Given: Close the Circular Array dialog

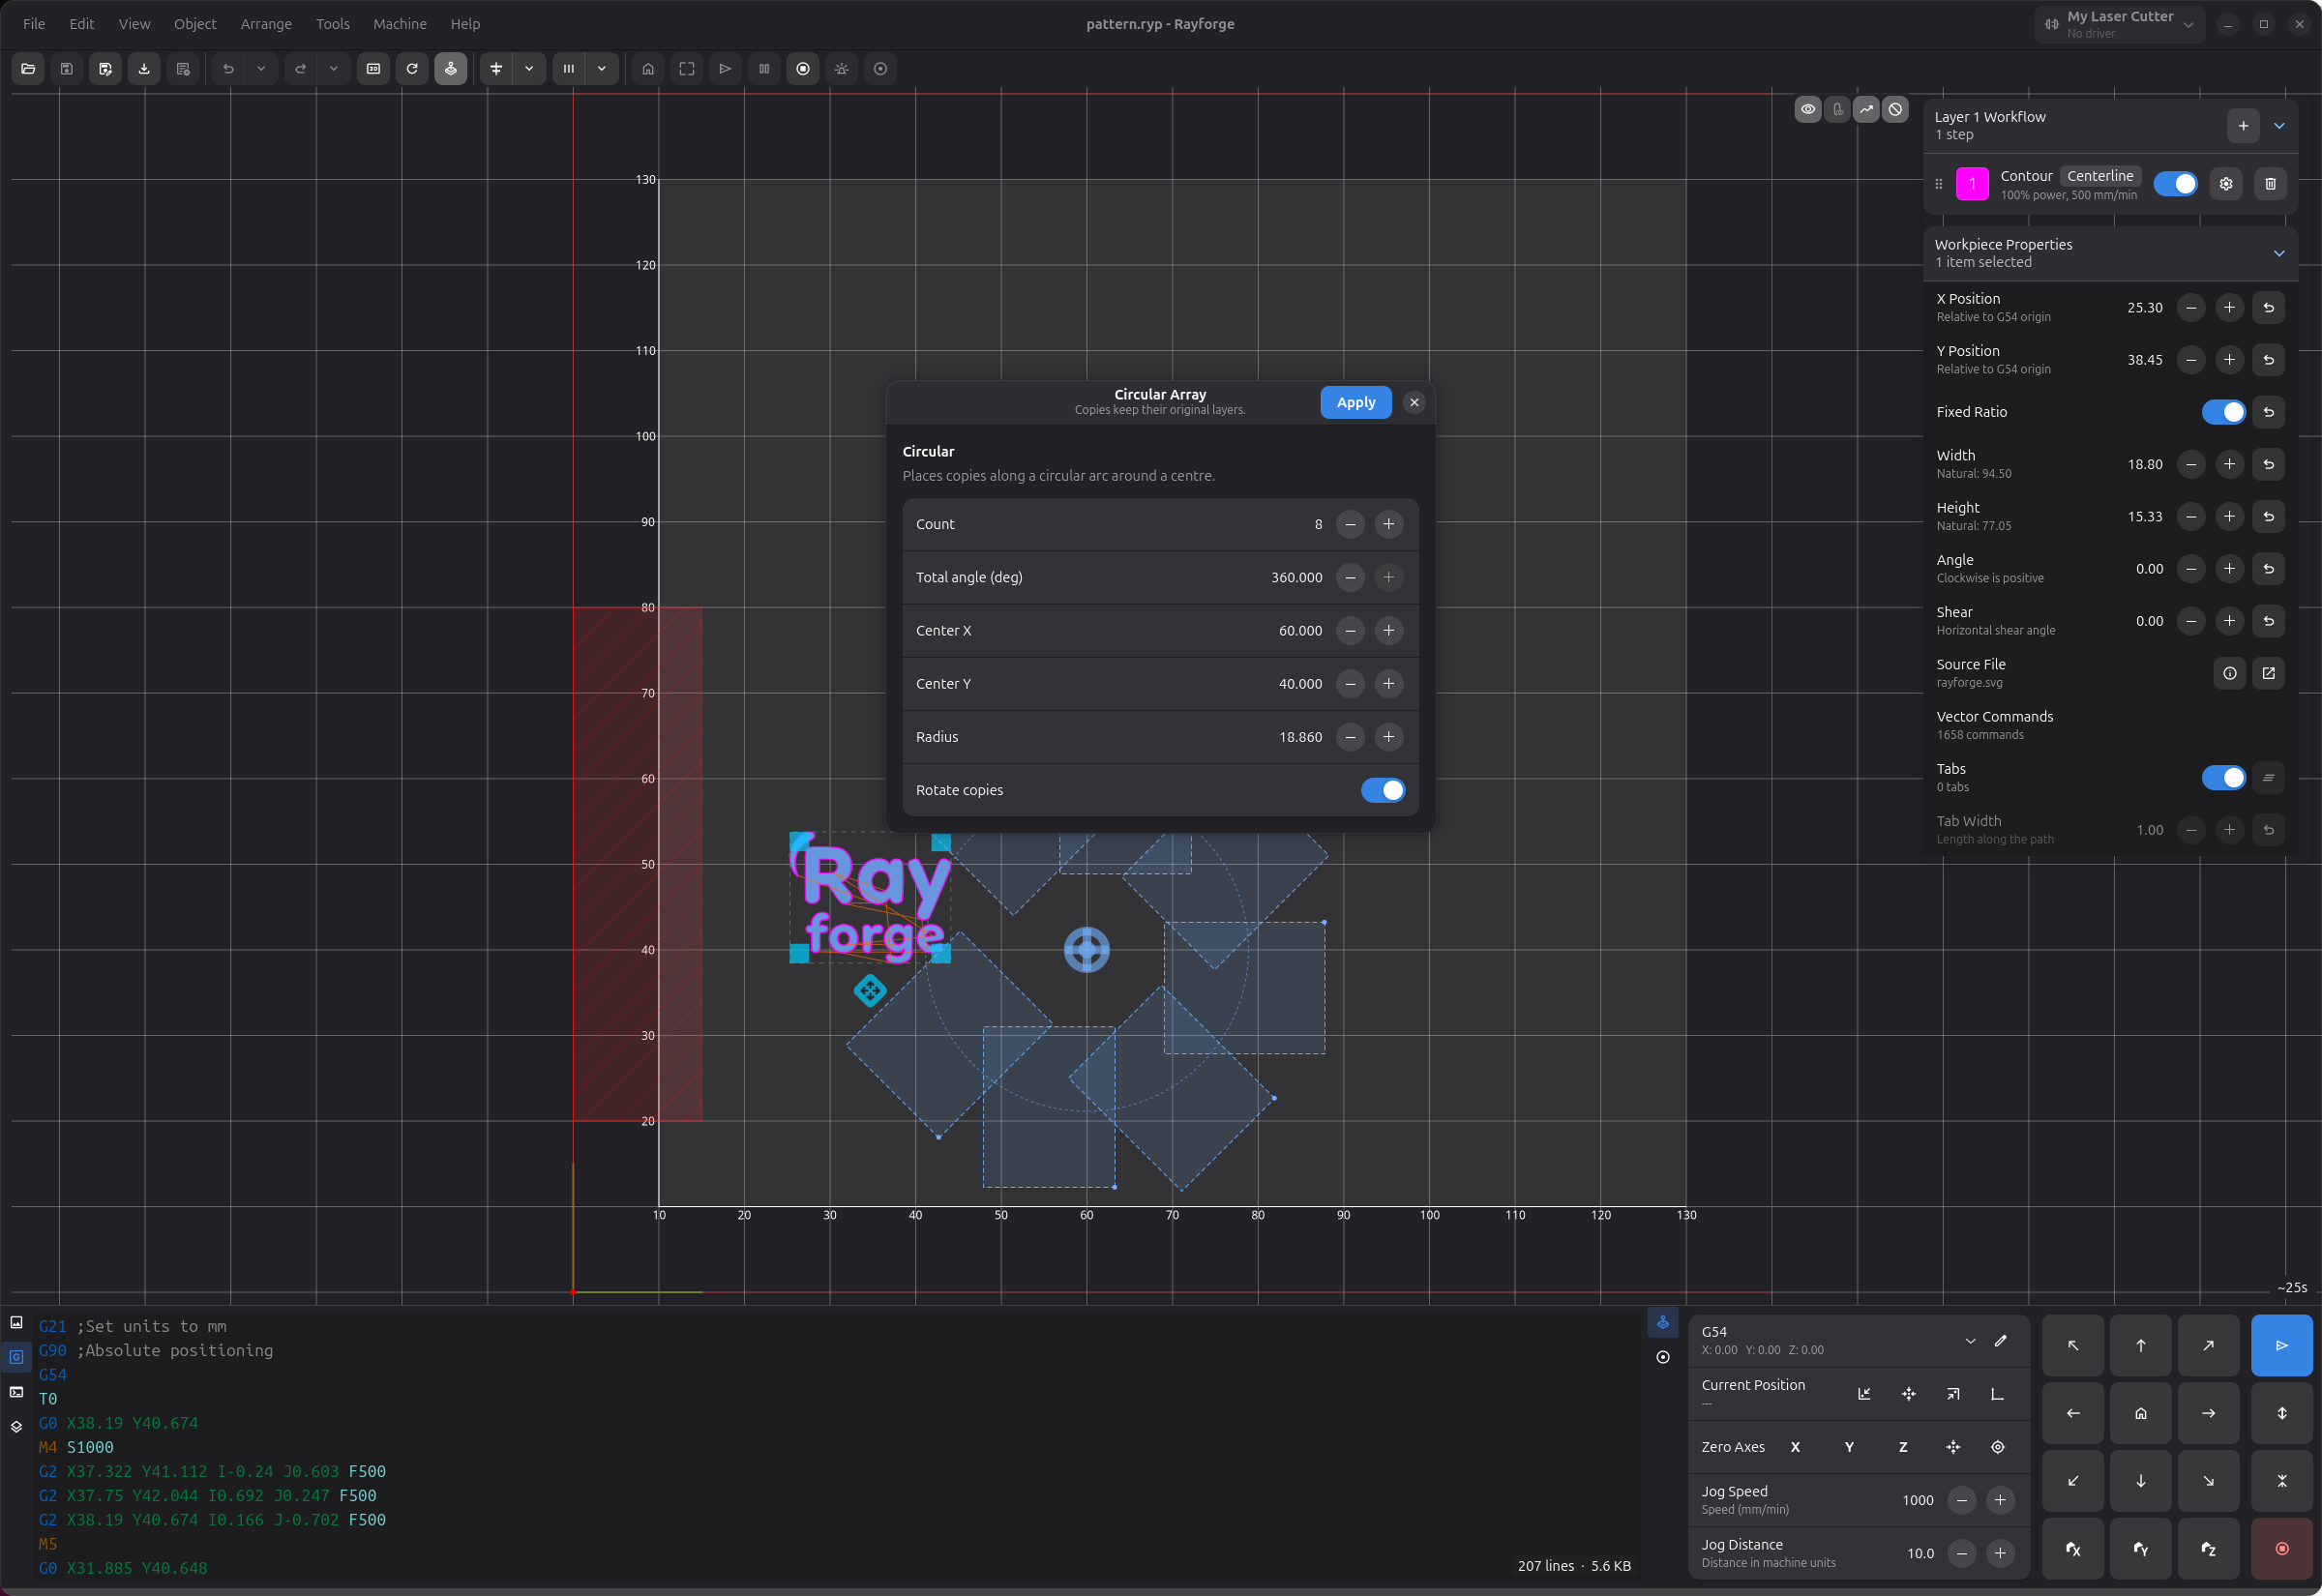Looking at the screenshot, I should [x=1414, y=402].
